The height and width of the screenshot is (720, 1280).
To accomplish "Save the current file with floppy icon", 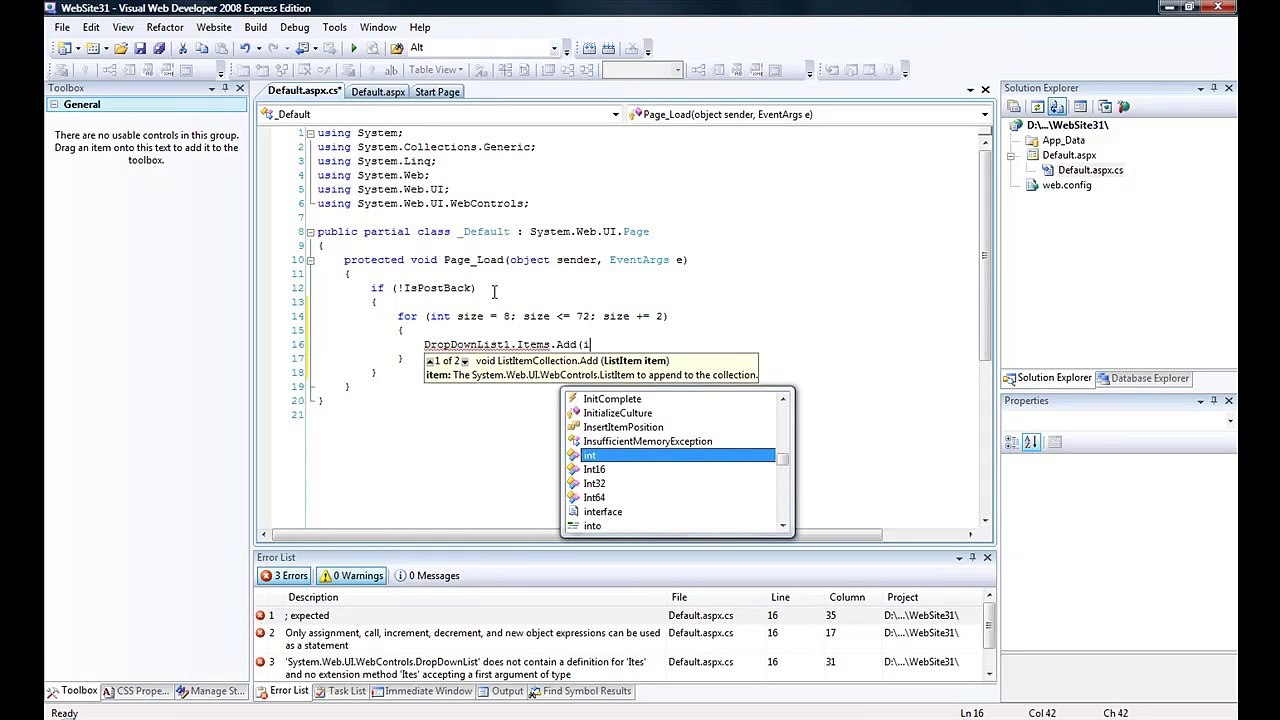I will [x=140, y=48].
